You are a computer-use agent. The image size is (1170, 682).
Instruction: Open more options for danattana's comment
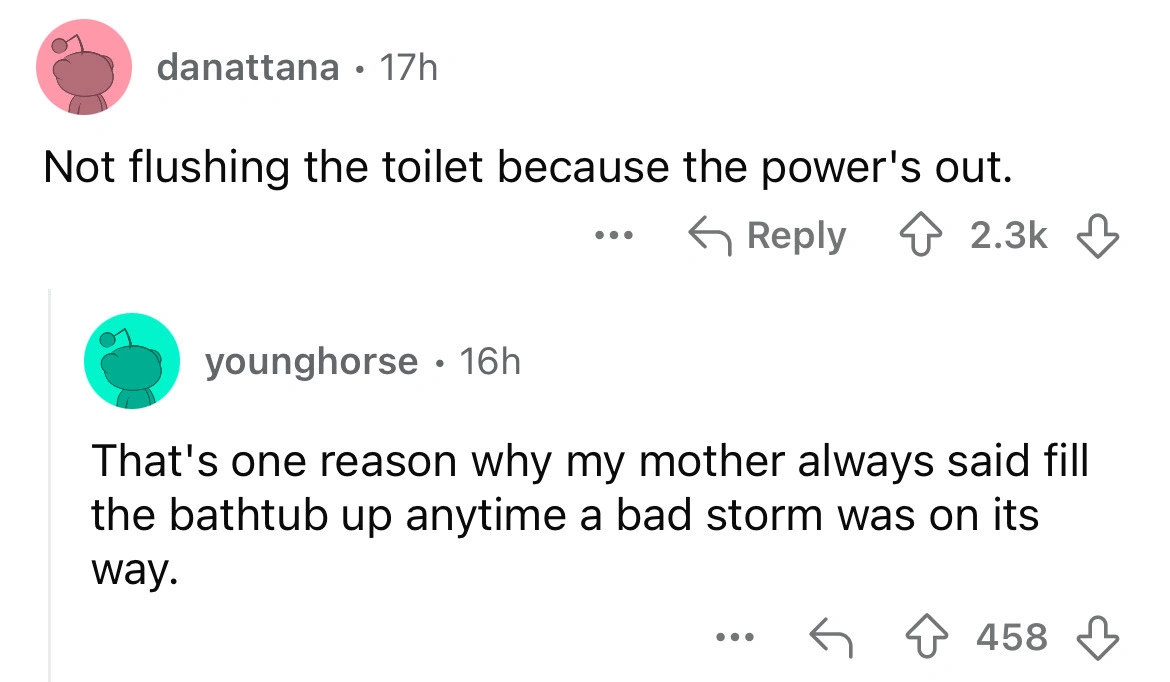tap(609, 236)
